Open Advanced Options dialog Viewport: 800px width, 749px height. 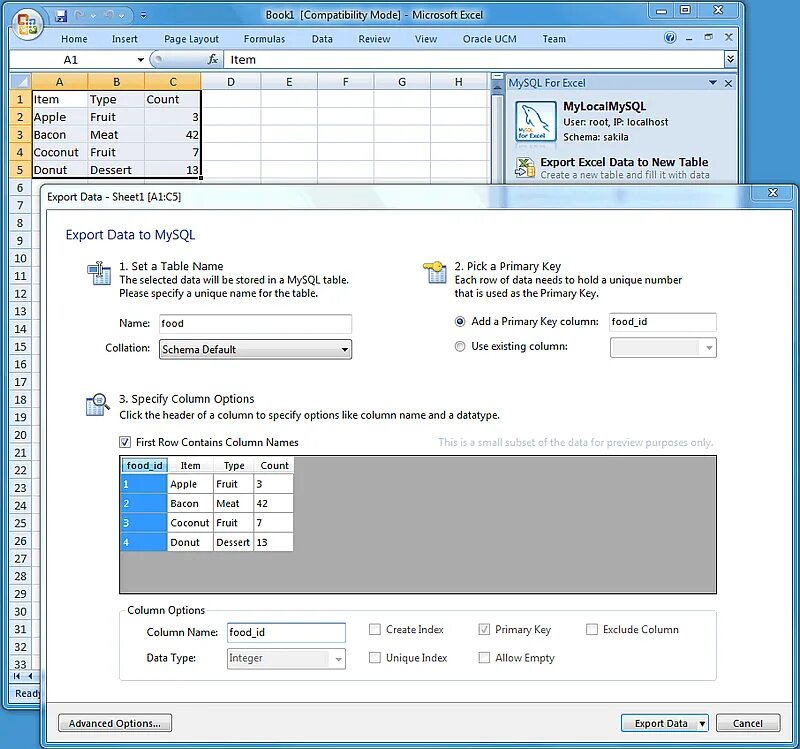pos(115,723)
